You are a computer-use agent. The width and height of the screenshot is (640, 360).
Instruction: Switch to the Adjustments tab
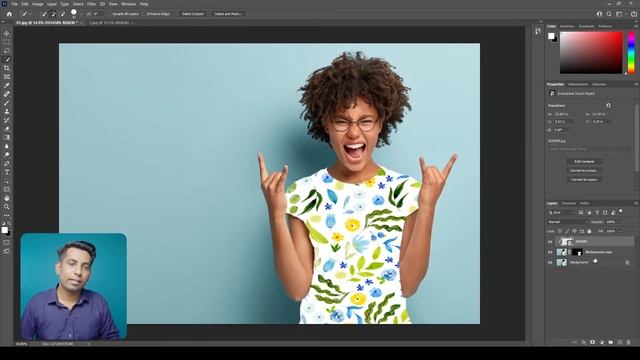578,84
